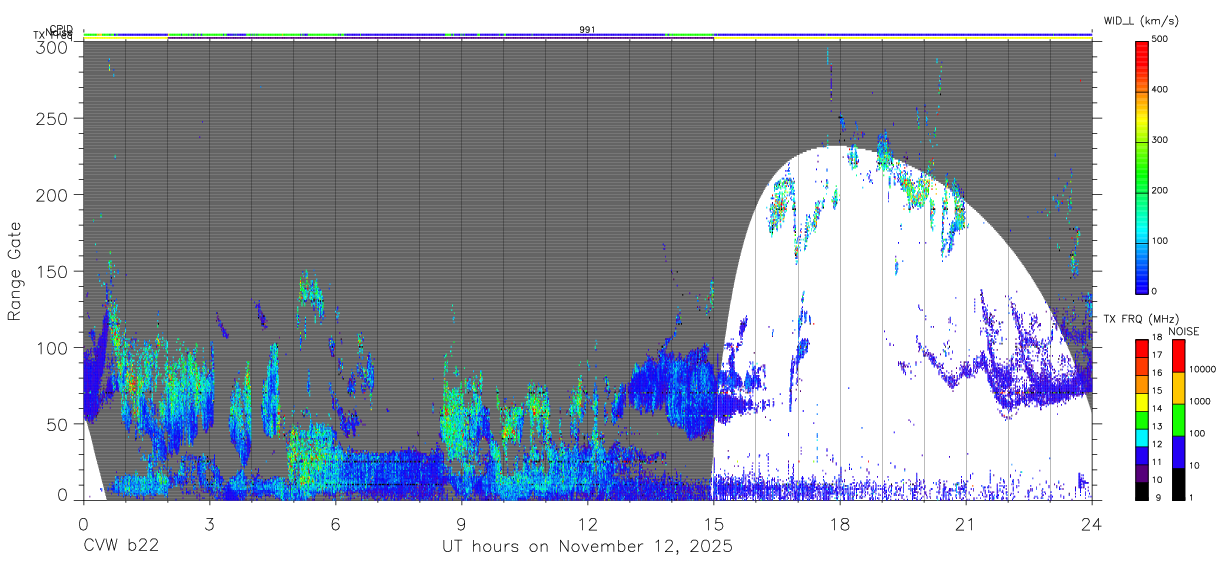The image size is (1228, 567).
Task: Click the '300' tick on width colorbar
Action: (1161, 140)
